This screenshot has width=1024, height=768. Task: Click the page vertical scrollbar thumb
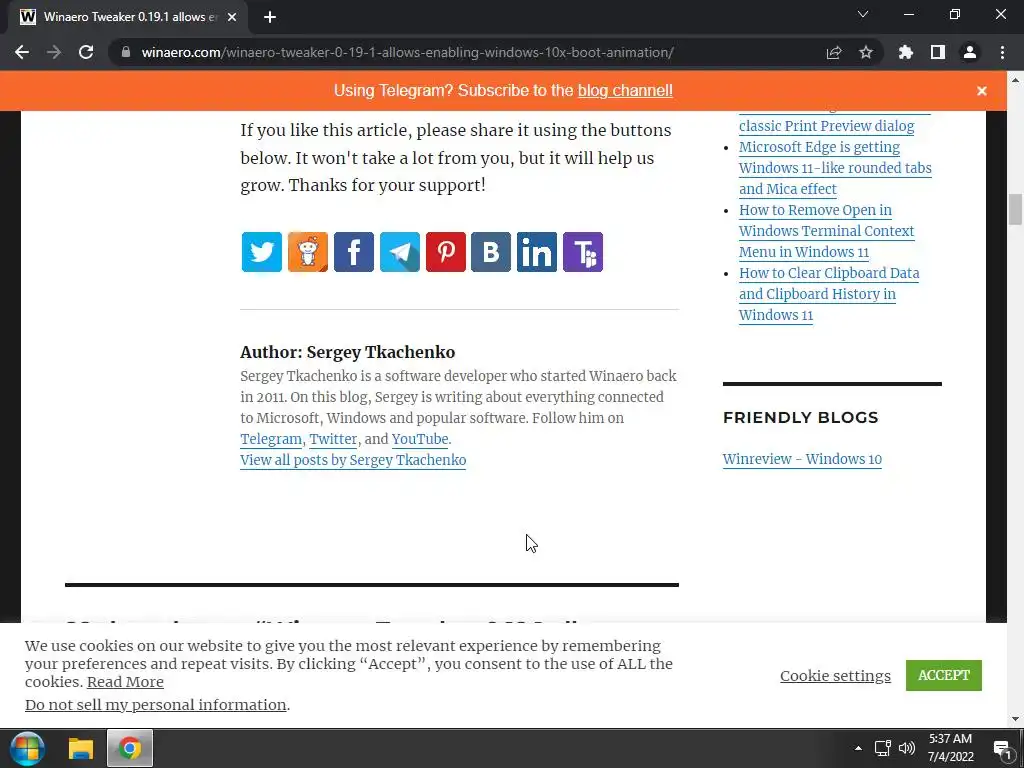point(1015,209)
